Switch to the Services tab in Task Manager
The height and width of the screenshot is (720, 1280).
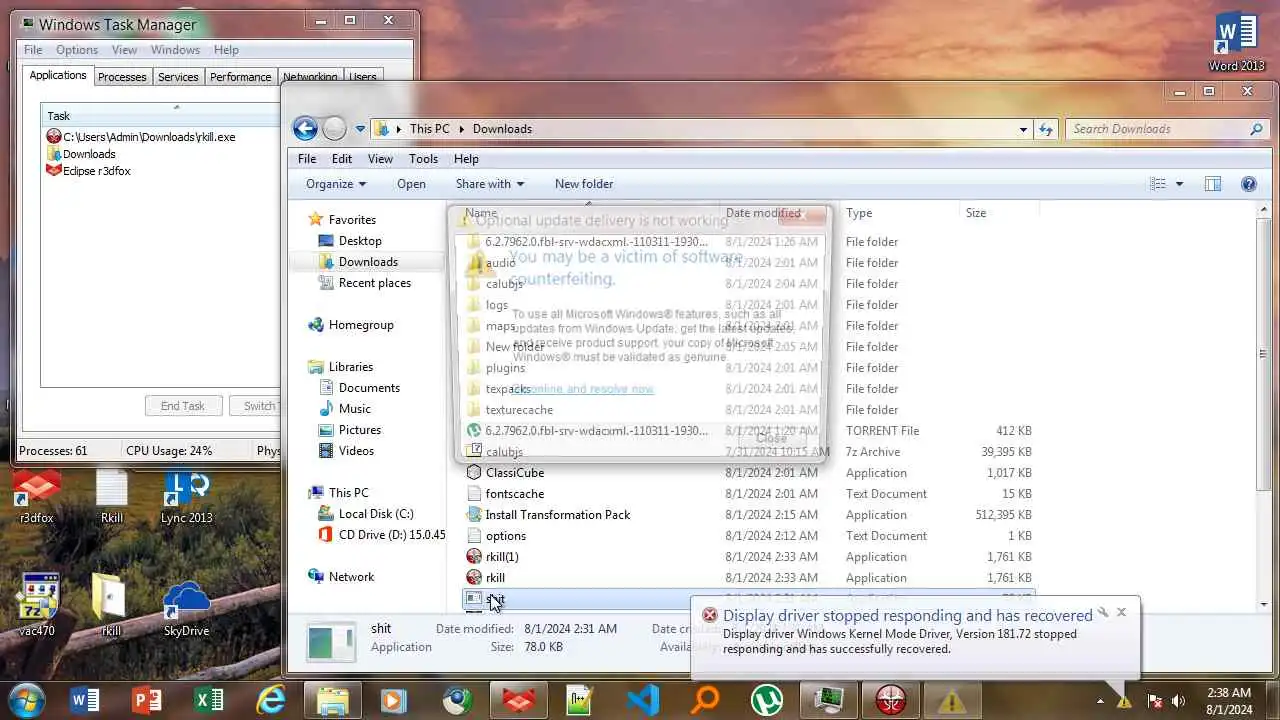click(x=178, y=77)
